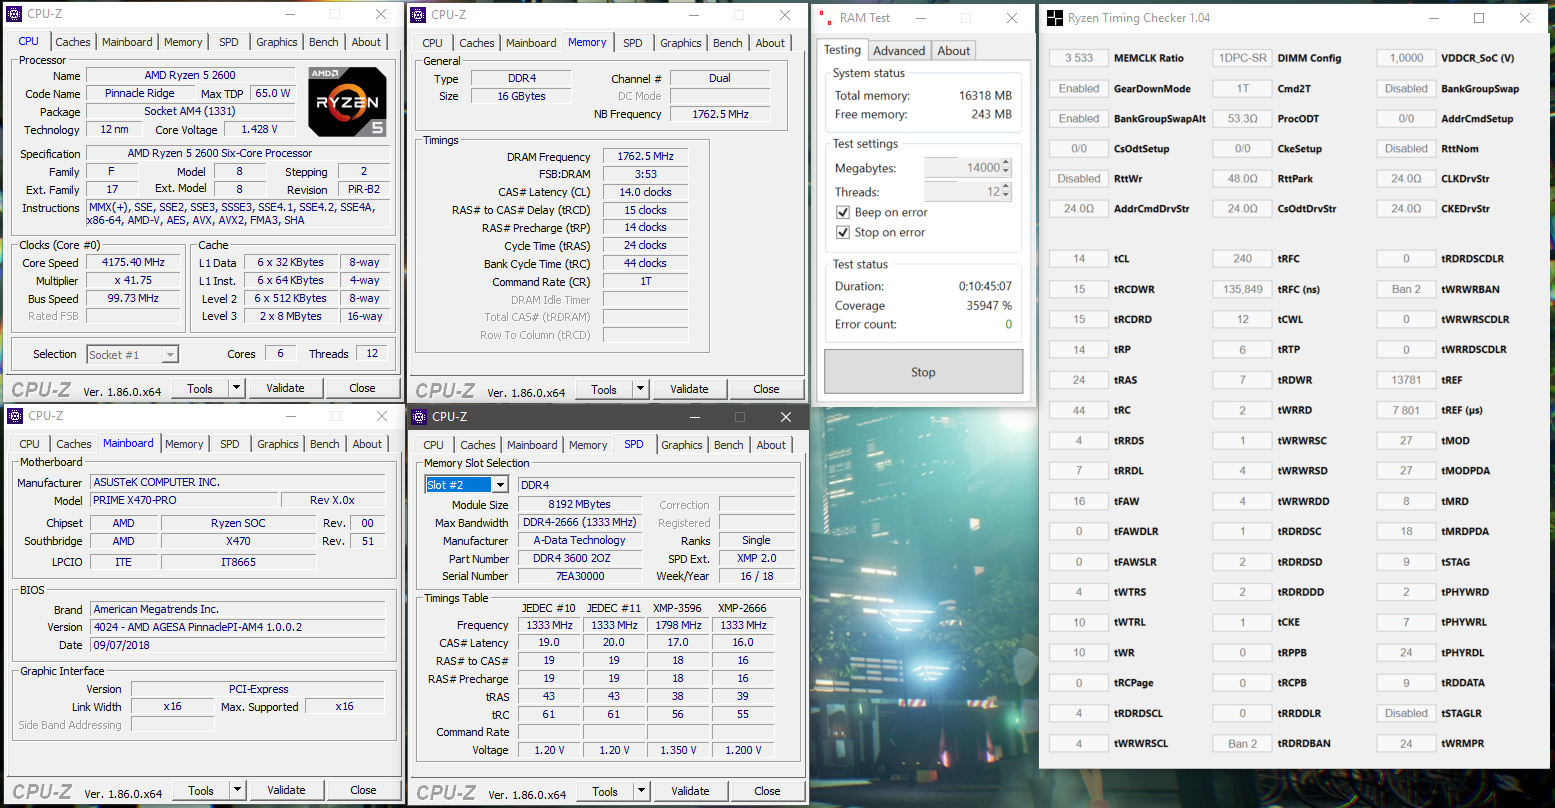The image size is (1555, 808).
Task: Click the RAM Test title bar icon
Action: tap(823, 18)
